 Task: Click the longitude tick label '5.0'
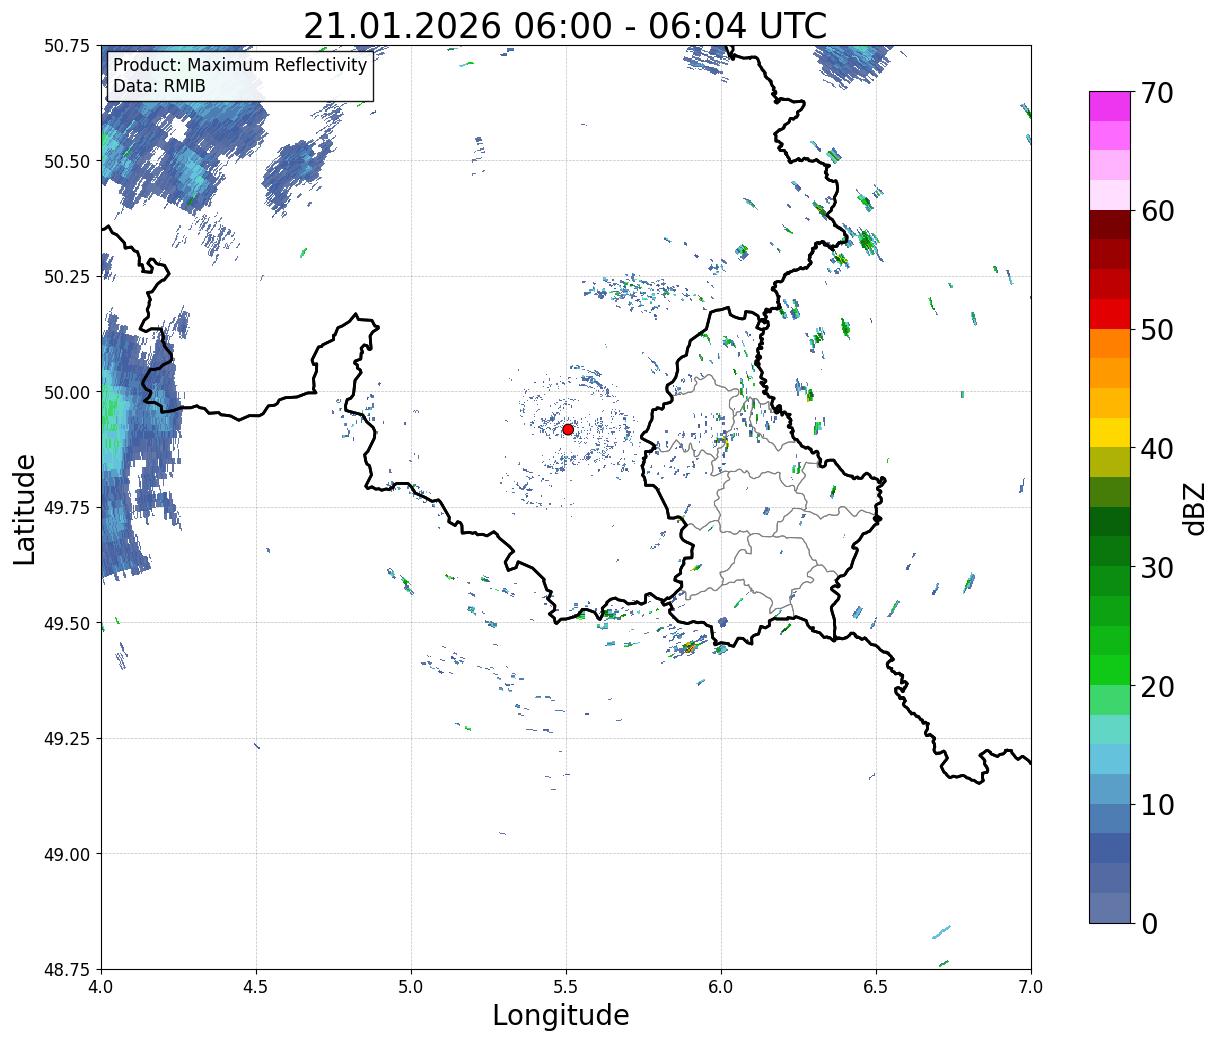[x=411, y=986]
